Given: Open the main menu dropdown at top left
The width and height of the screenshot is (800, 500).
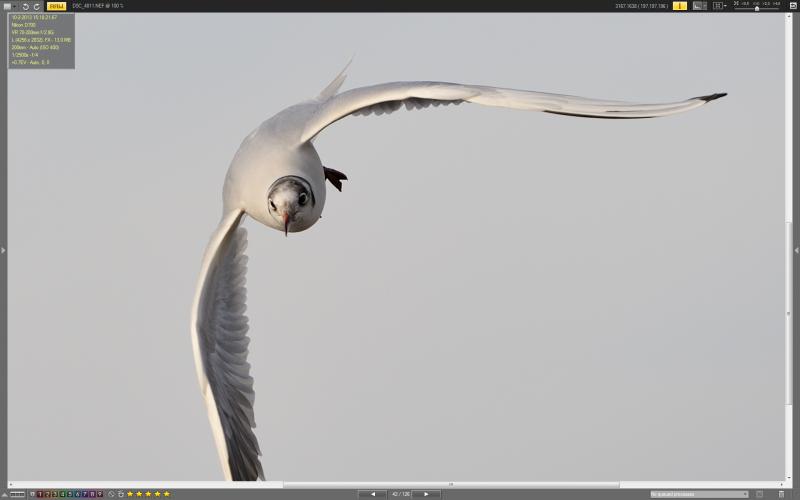Looking at the screenshot, I should click(x=10, y=6).
